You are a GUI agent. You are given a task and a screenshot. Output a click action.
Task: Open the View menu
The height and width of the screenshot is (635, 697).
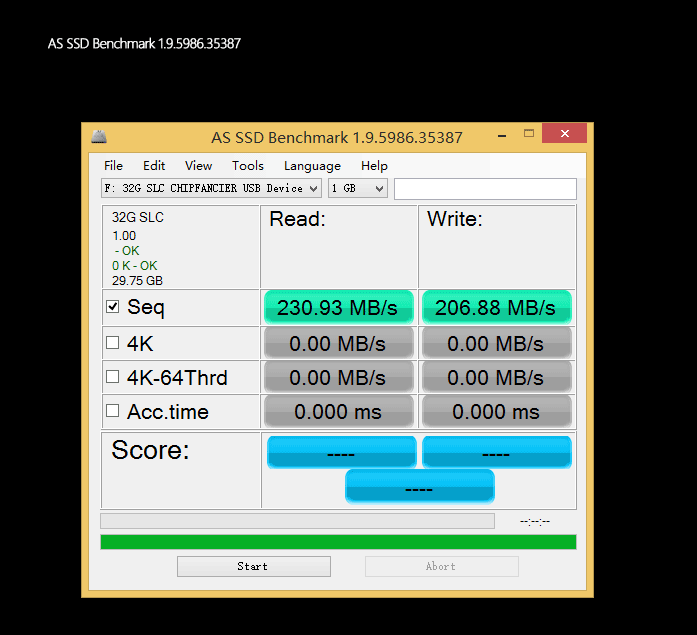pyautogui.click(x=198, y=166)
